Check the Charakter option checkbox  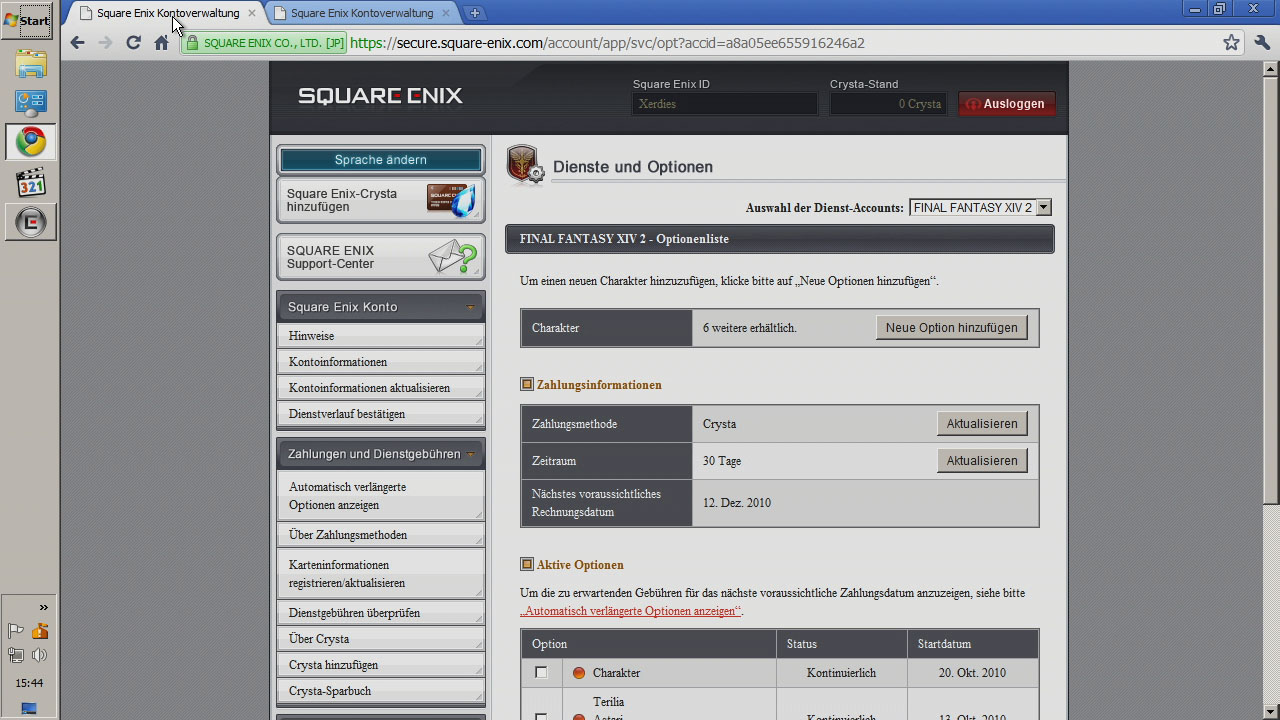pos(541,673)
